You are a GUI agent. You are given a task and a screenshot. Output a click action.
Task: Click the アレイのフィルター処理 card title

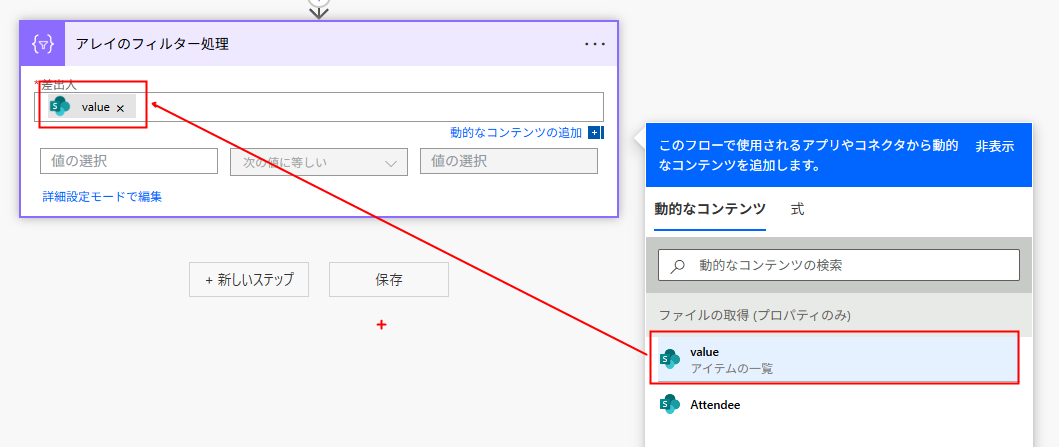pos(152,45)
